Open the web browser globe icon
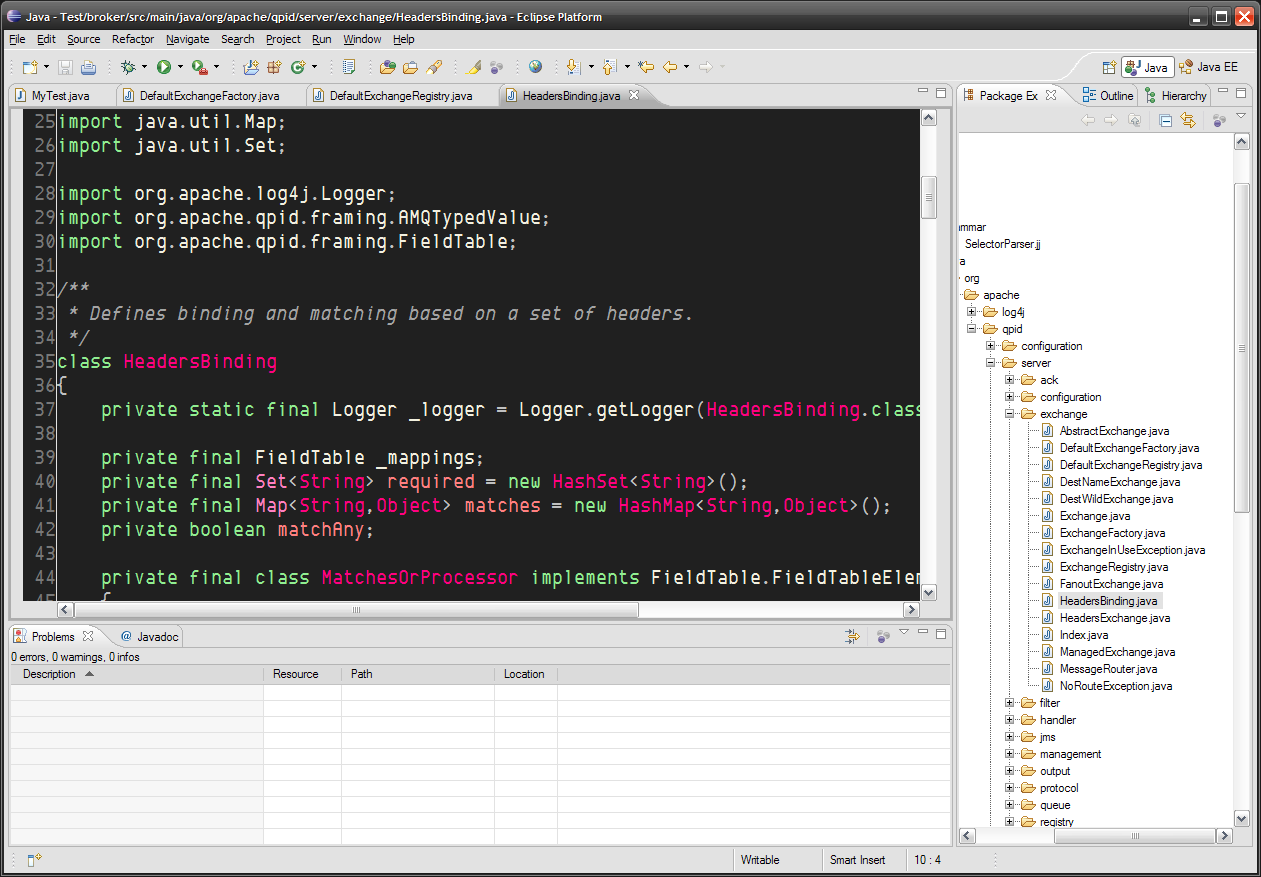The height and width of the screenshot is (877, 1261). coord(535,67)
